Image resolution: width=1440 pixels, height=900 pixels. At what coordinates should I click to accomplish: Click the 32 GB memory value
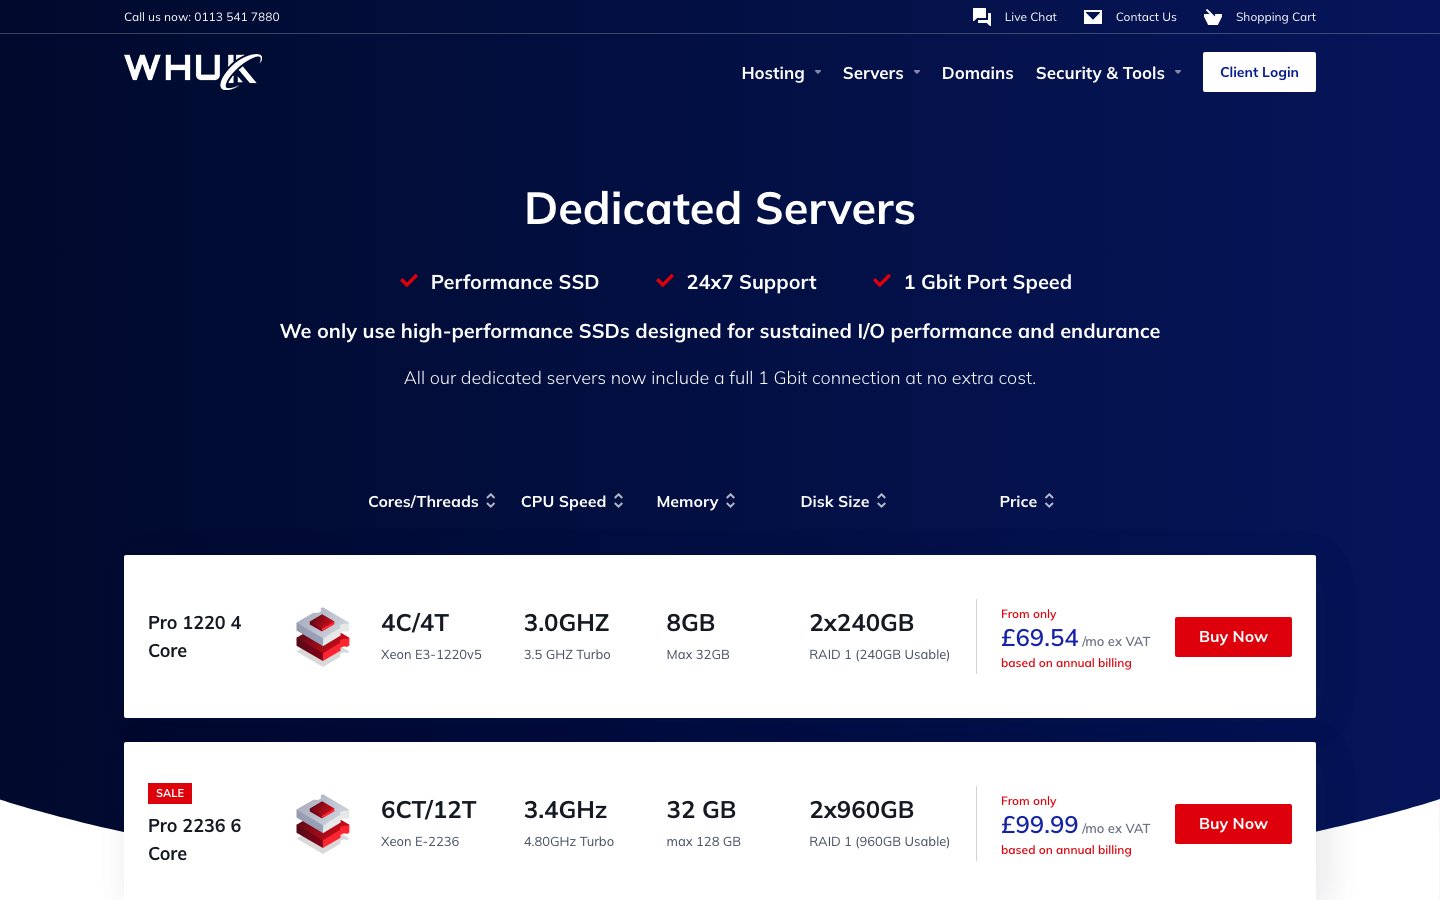(701, 810)
